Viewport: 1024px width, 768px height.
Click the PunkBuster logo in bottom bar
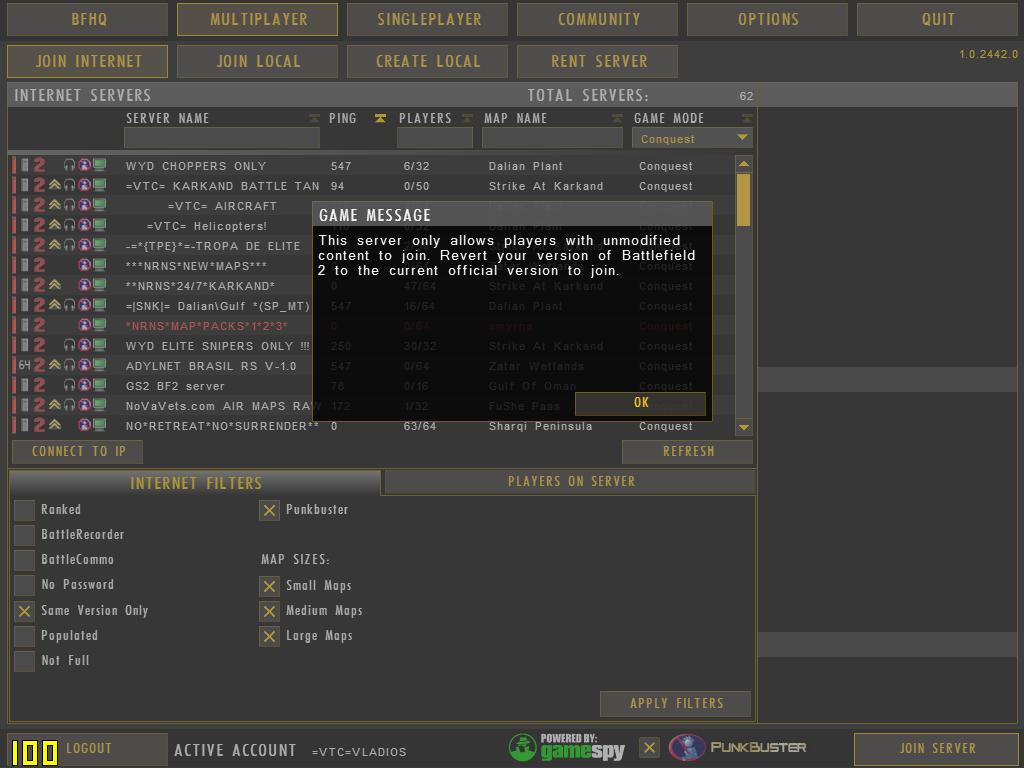point(738,748)
